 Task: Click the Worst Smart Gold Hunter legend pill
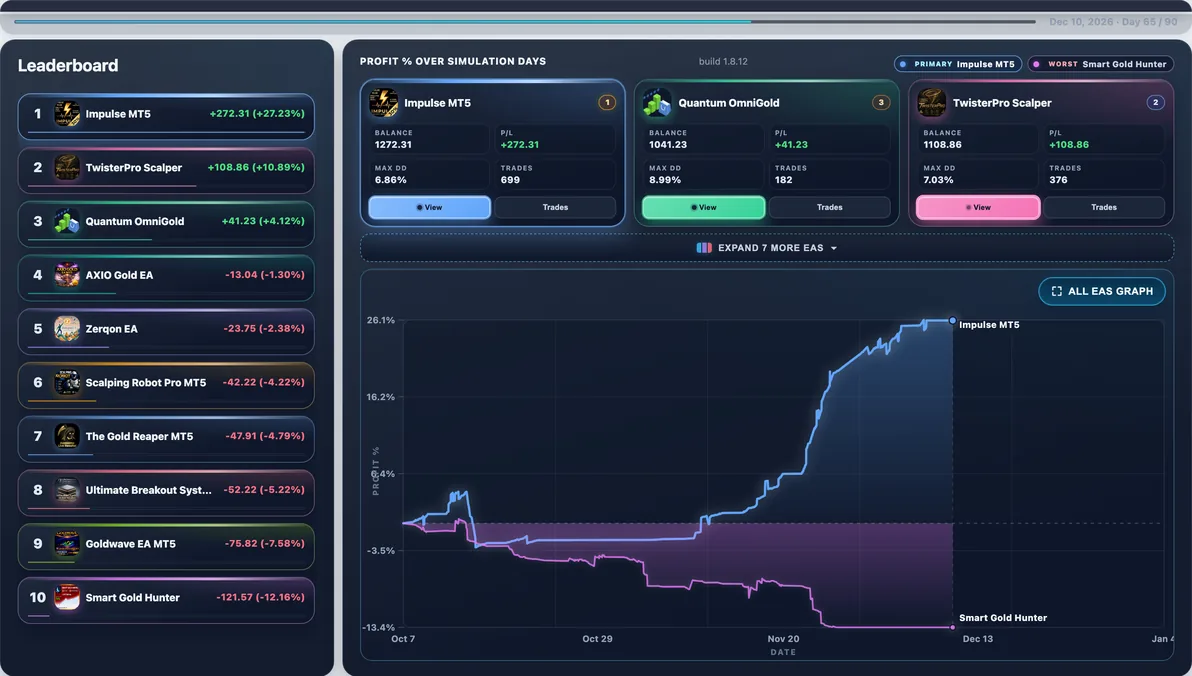click(1101, 65)
